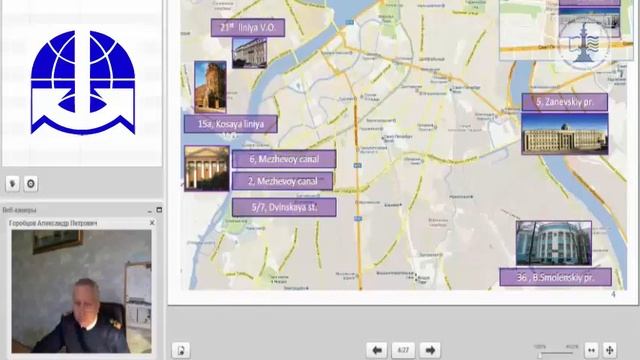Screen dimensions: 640x360
Task: Click the "6, Mezhevoy canal" label
Action: pyautogui.click(x=284, y=159)
